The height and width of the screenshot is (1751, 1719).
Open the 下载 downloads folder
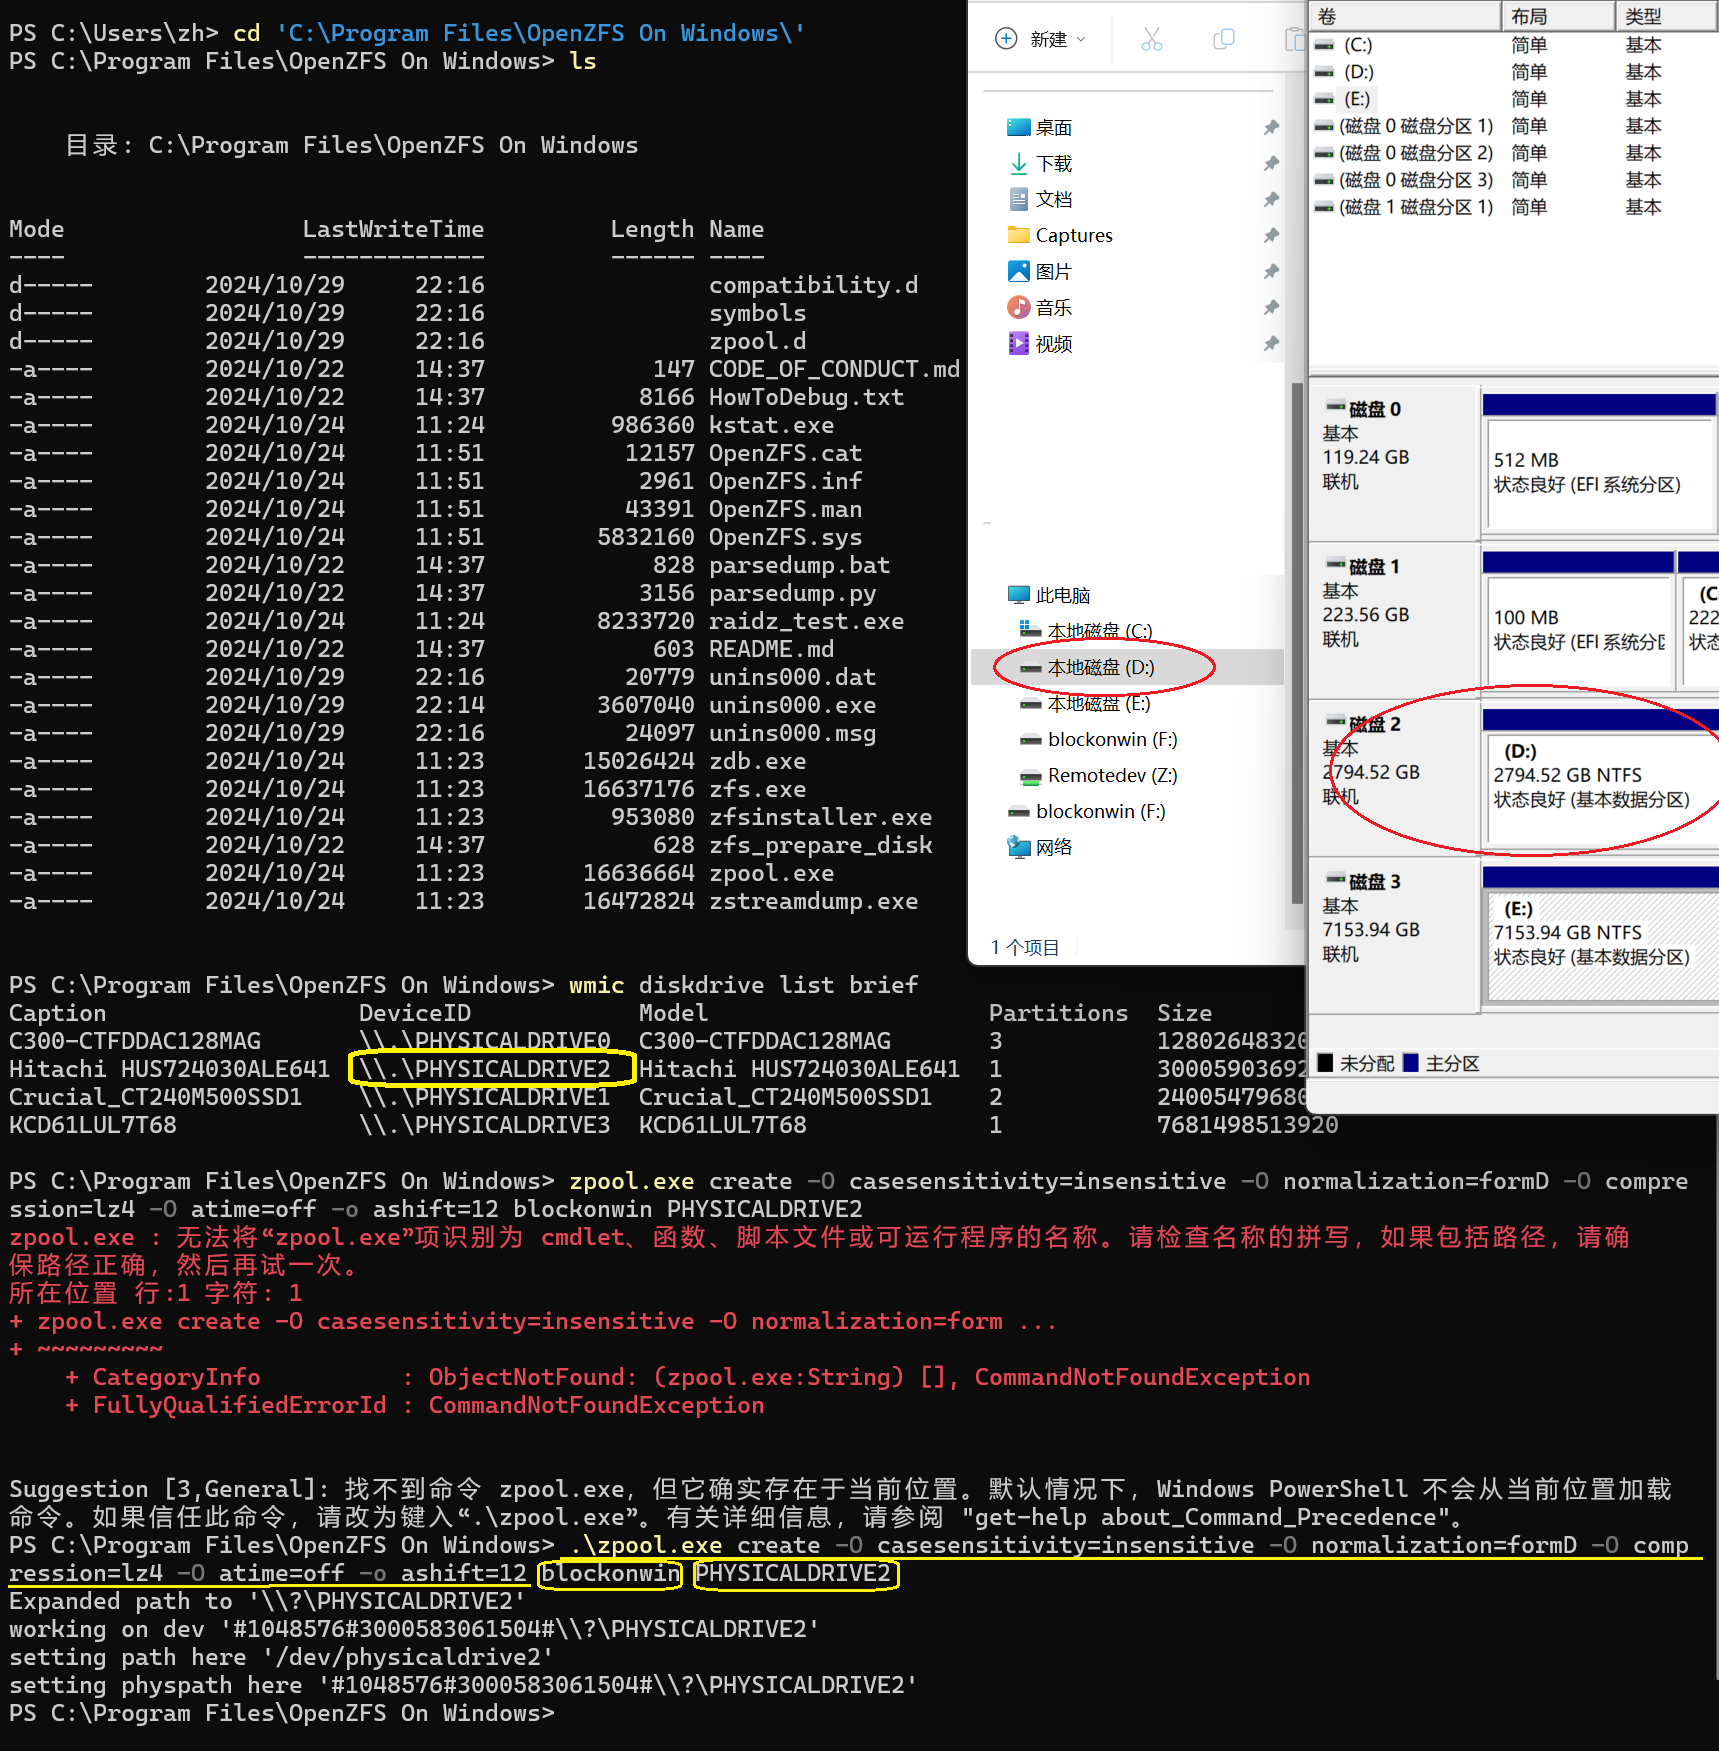coord(1053,163)
